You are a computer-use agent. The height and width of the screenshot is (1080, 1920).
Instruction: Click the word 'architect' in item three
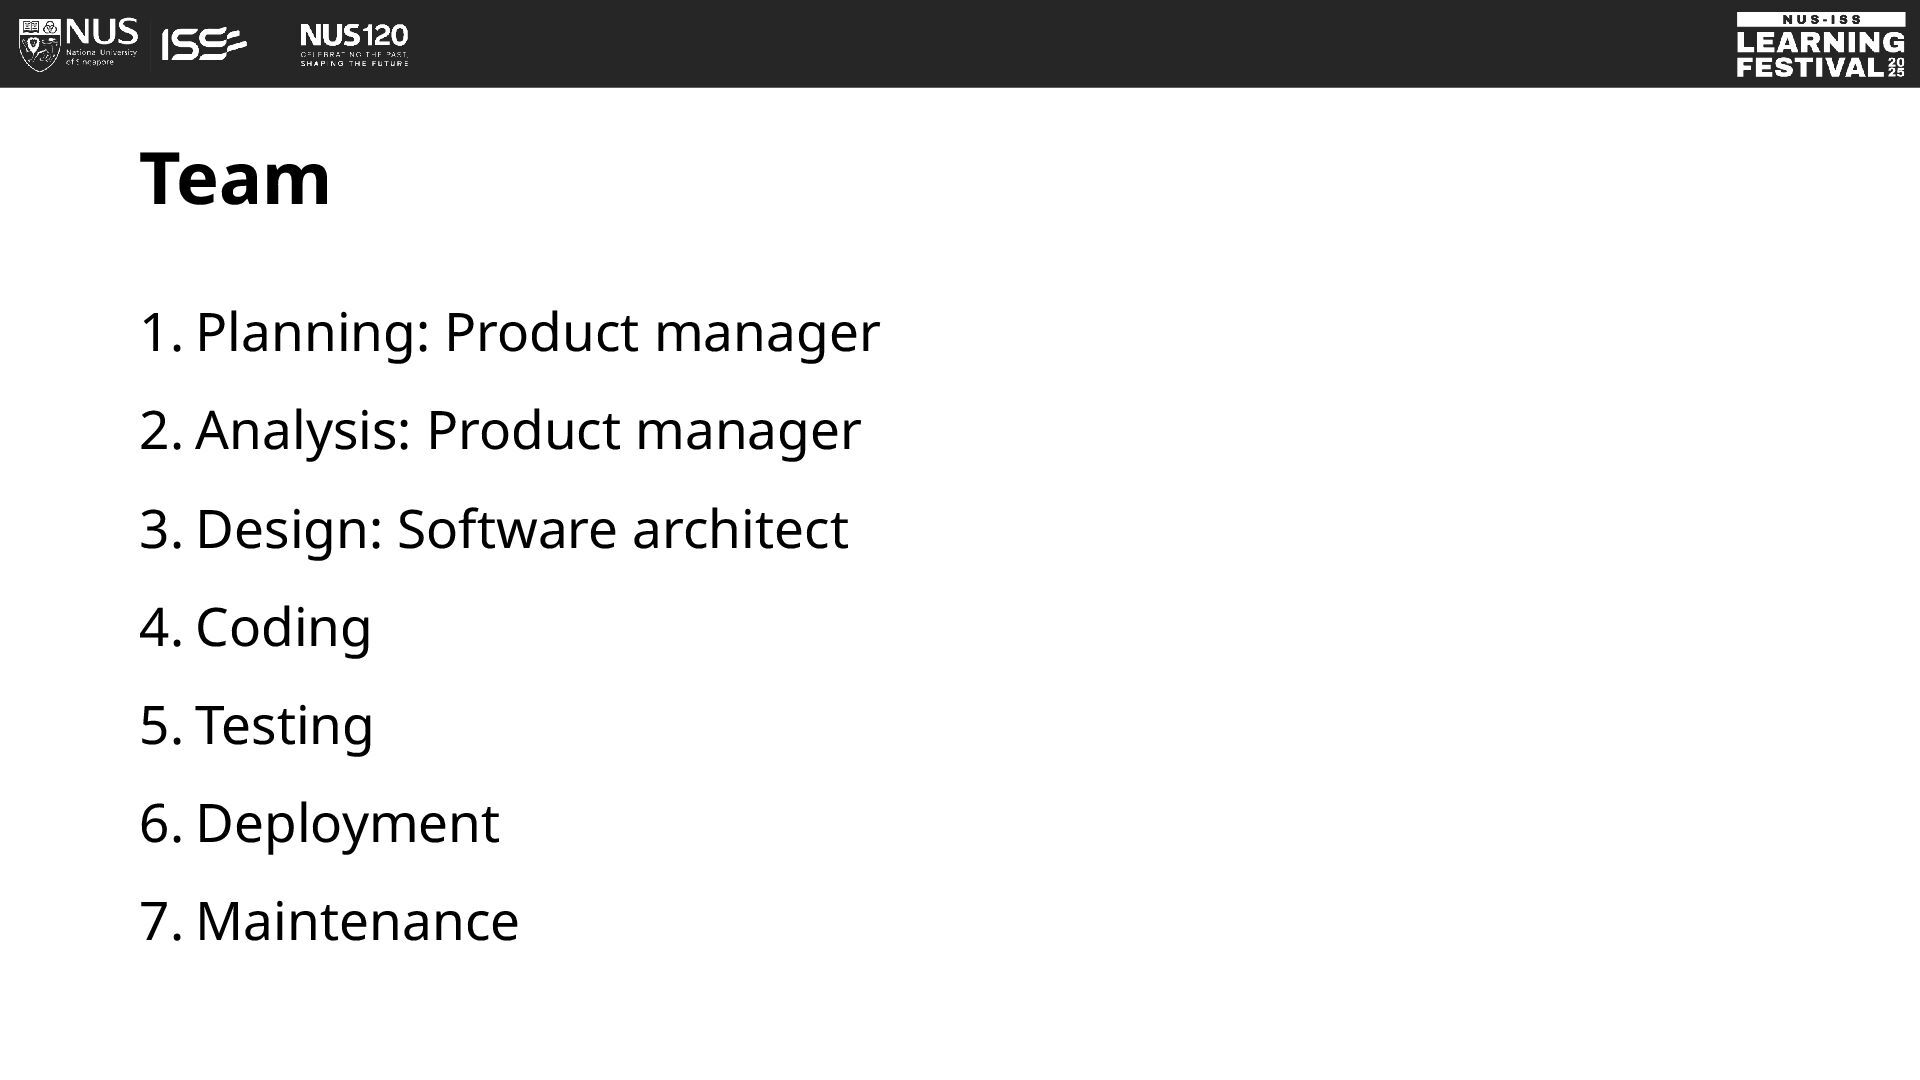(x=740, y=528)
